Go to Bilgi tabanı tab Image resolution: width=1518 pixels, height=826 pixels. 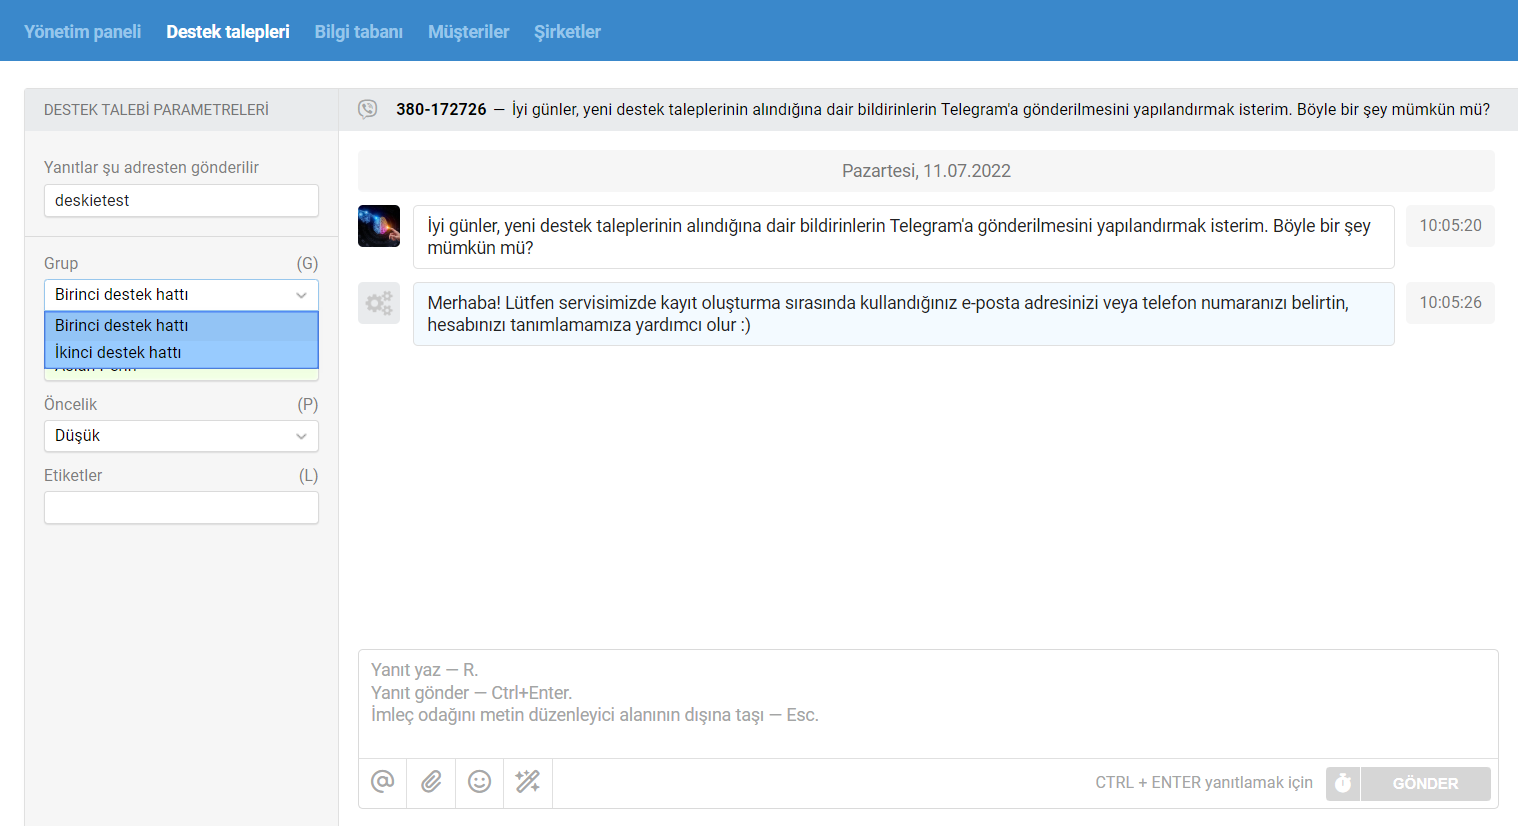point(359,32)
